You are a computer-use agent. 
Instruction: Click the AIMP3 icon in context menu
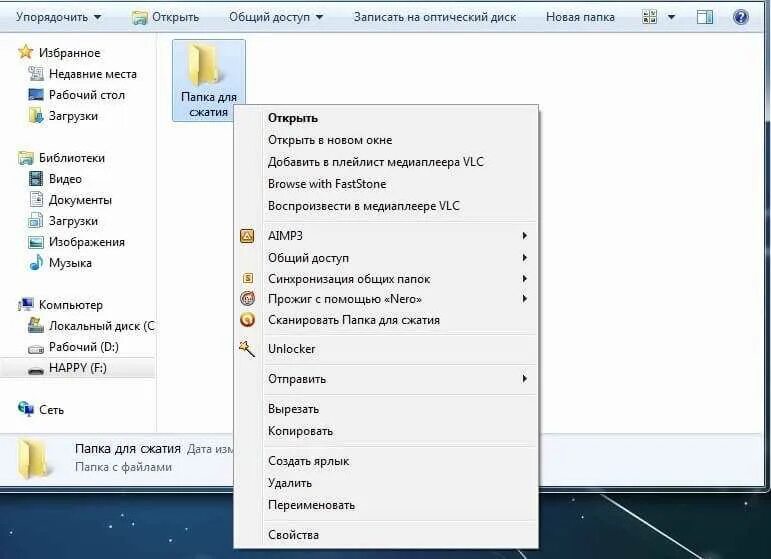pyautogui.click(x=247, y=236)
